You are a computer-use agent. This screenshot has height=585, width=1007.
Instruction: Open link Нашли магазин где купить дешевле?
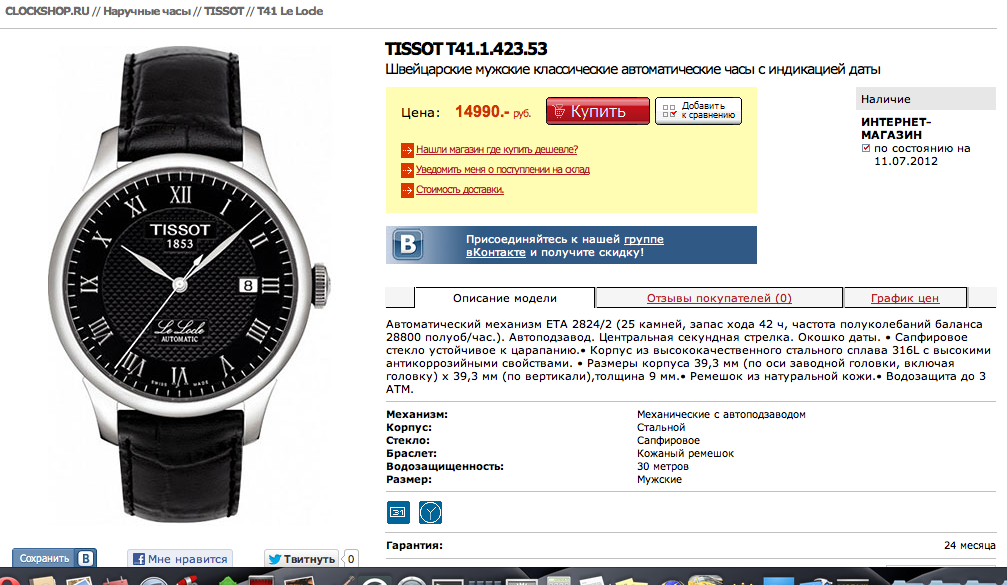[x=496, y=150]
